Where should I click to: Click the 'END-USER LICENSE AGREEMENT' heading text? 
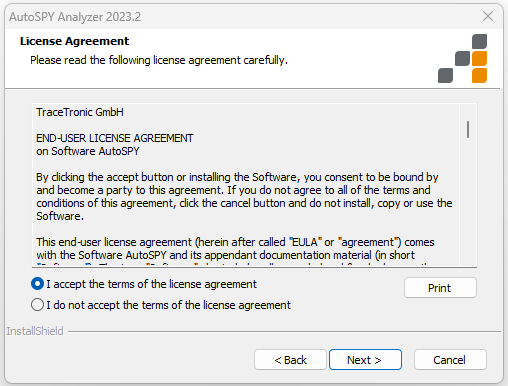point(115,138)
